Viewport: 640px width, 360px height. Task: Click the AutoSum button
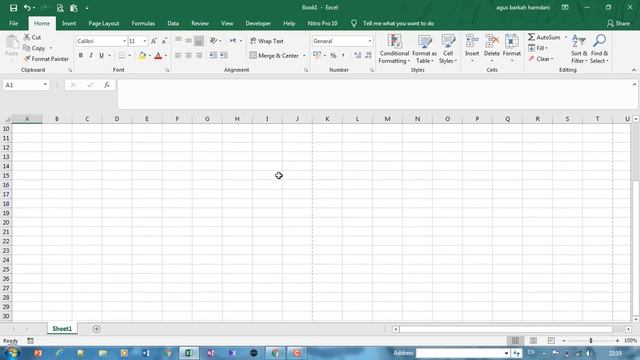[x=544, y=37]
